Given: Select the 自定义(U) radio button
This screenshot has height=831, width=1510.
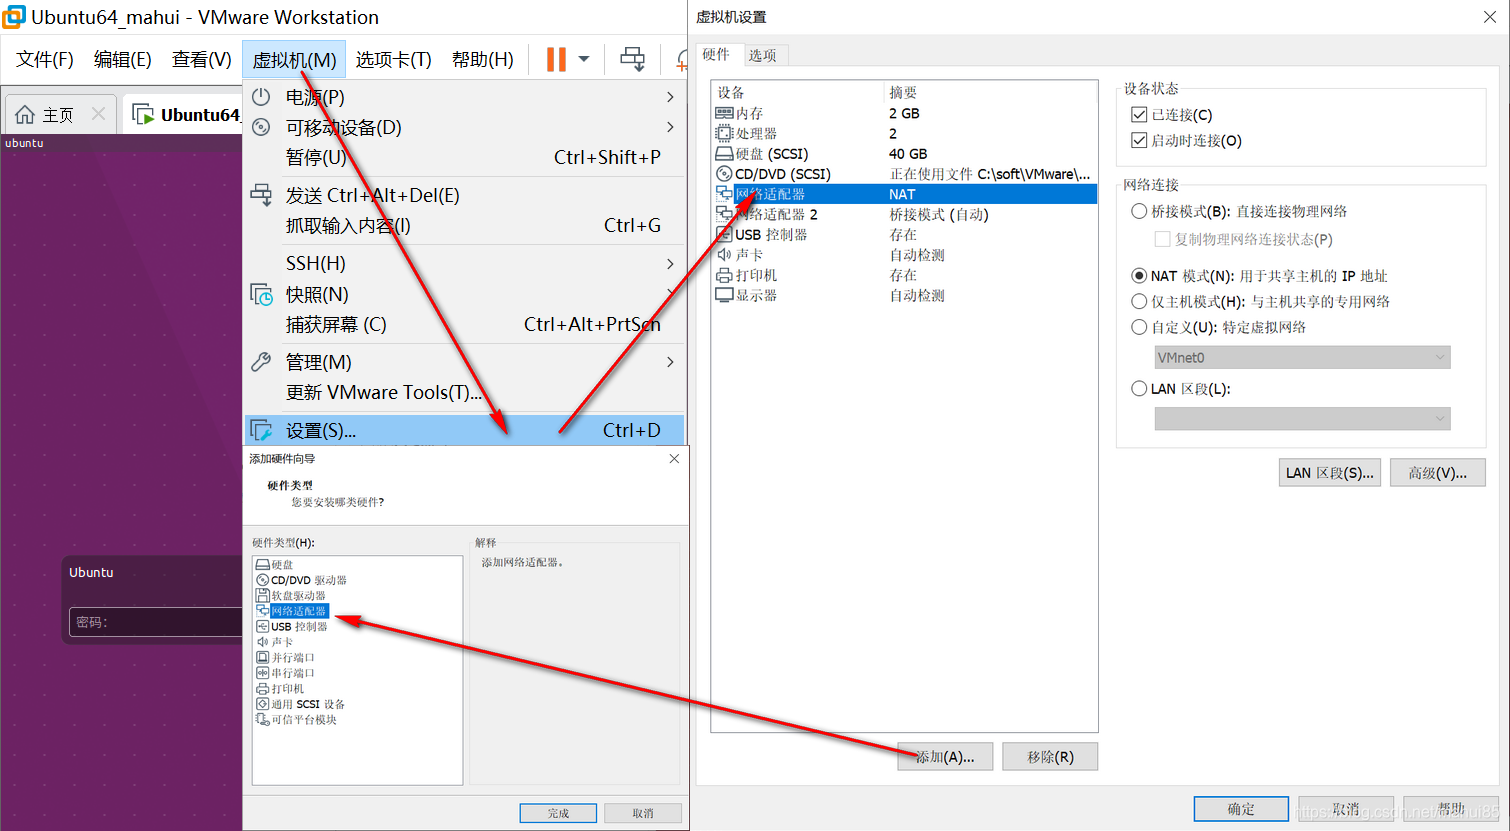Looking at the screenshot, I should pyautogui.click(x=1139, y=327).
